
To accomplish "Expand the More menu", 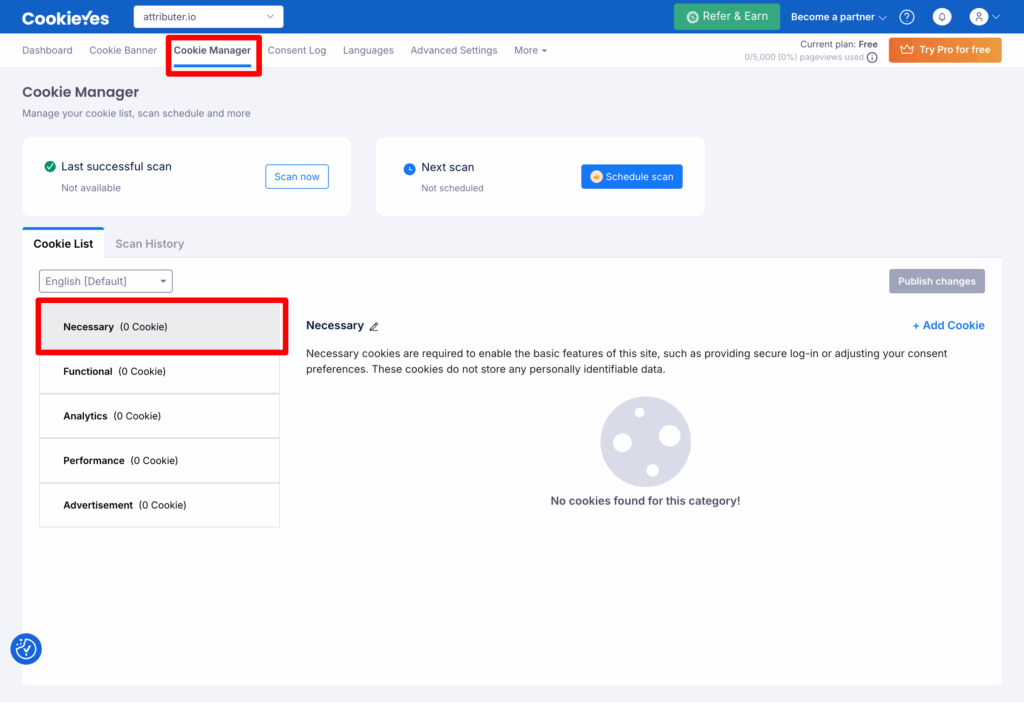I will tap(530, 50).
